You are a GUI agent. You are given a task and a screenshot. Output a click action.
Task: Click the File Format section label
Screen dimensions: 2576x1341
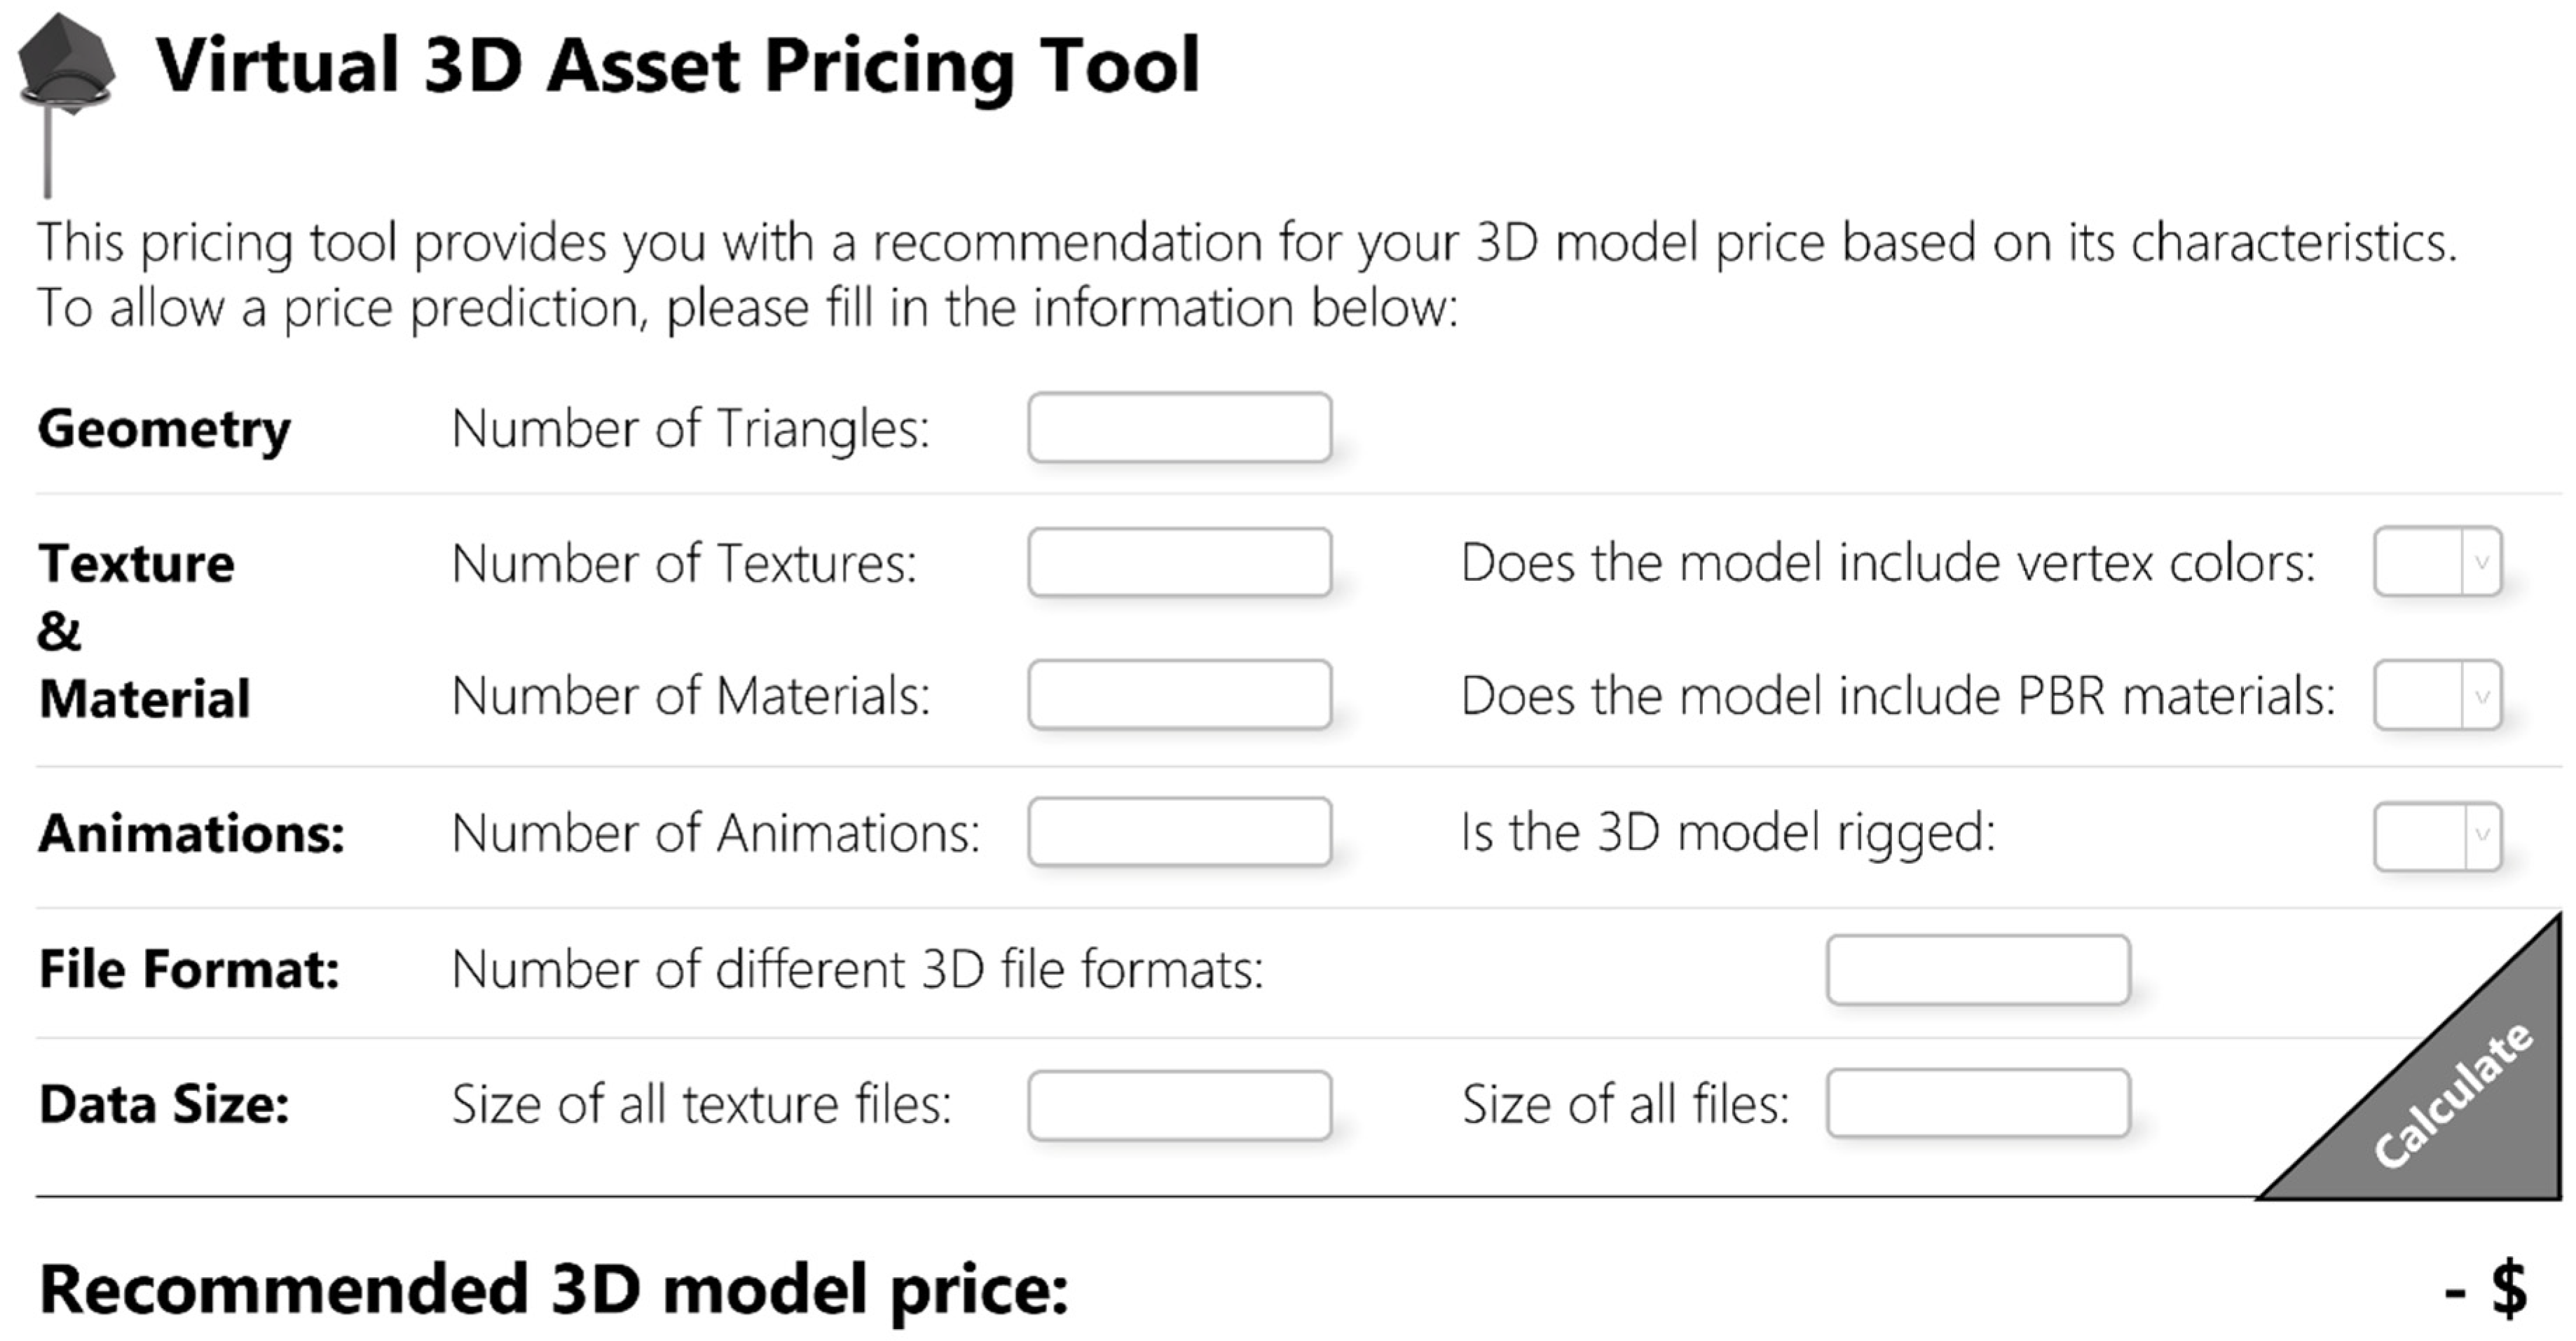tap(189, 969)
